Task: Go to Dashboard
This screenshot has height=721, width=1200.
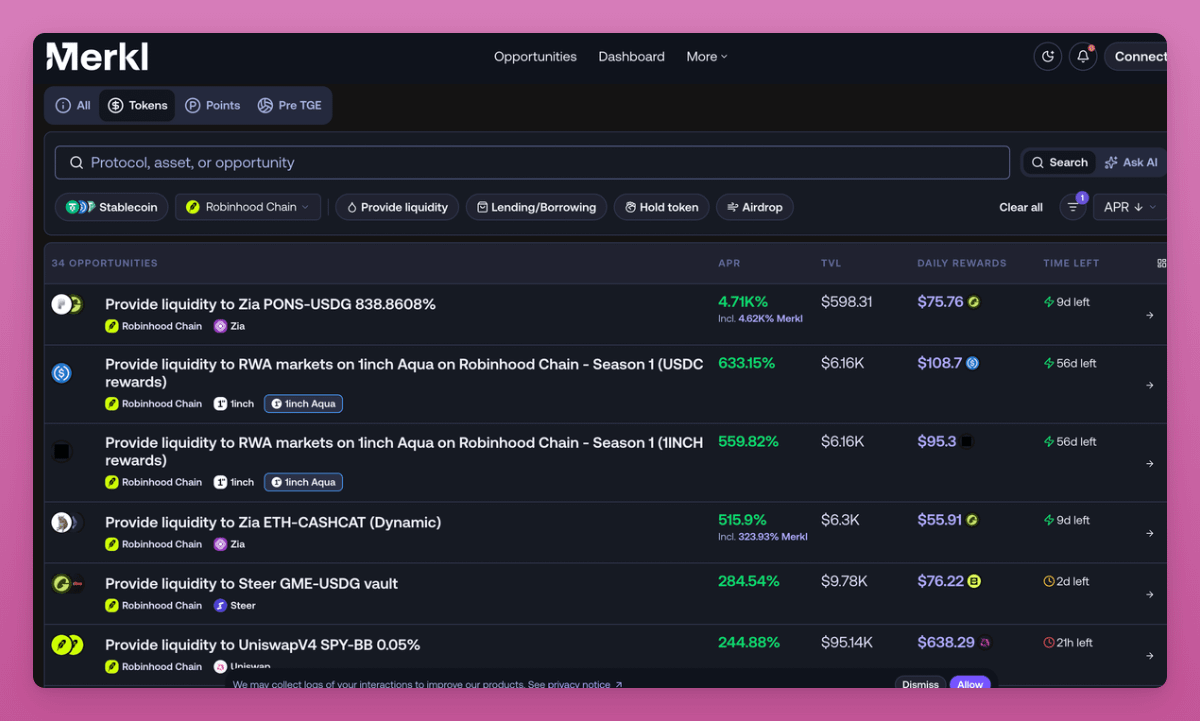Action: click(x=631, y=57)
